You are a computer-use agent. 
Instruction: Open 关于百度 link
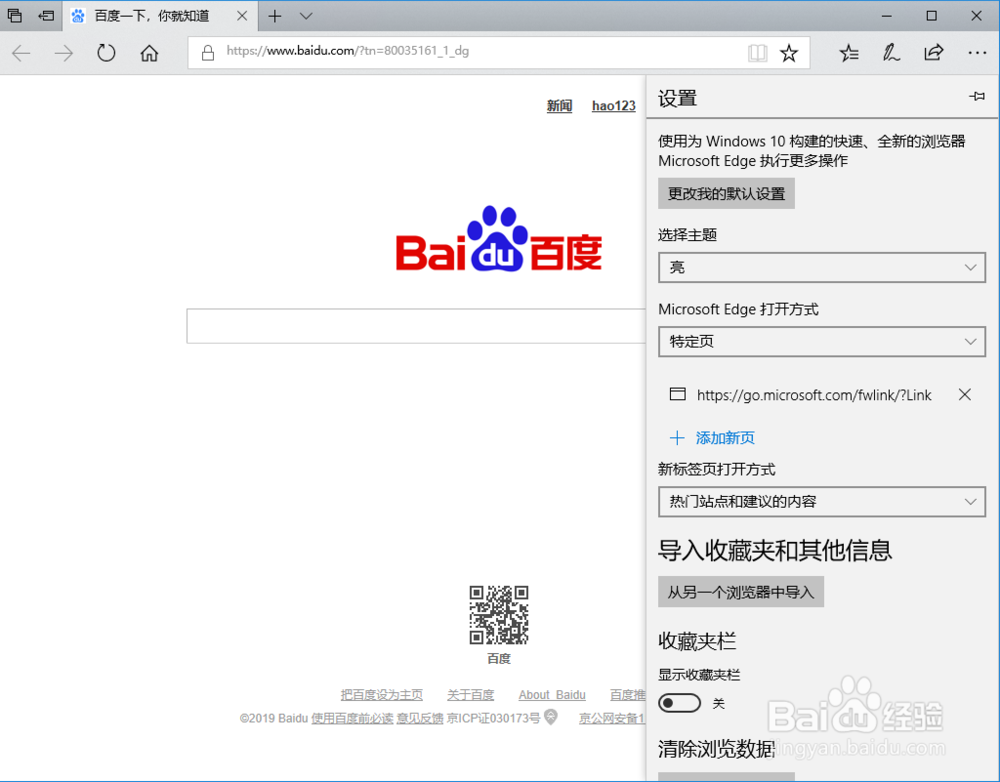click(x=471, y=695)
